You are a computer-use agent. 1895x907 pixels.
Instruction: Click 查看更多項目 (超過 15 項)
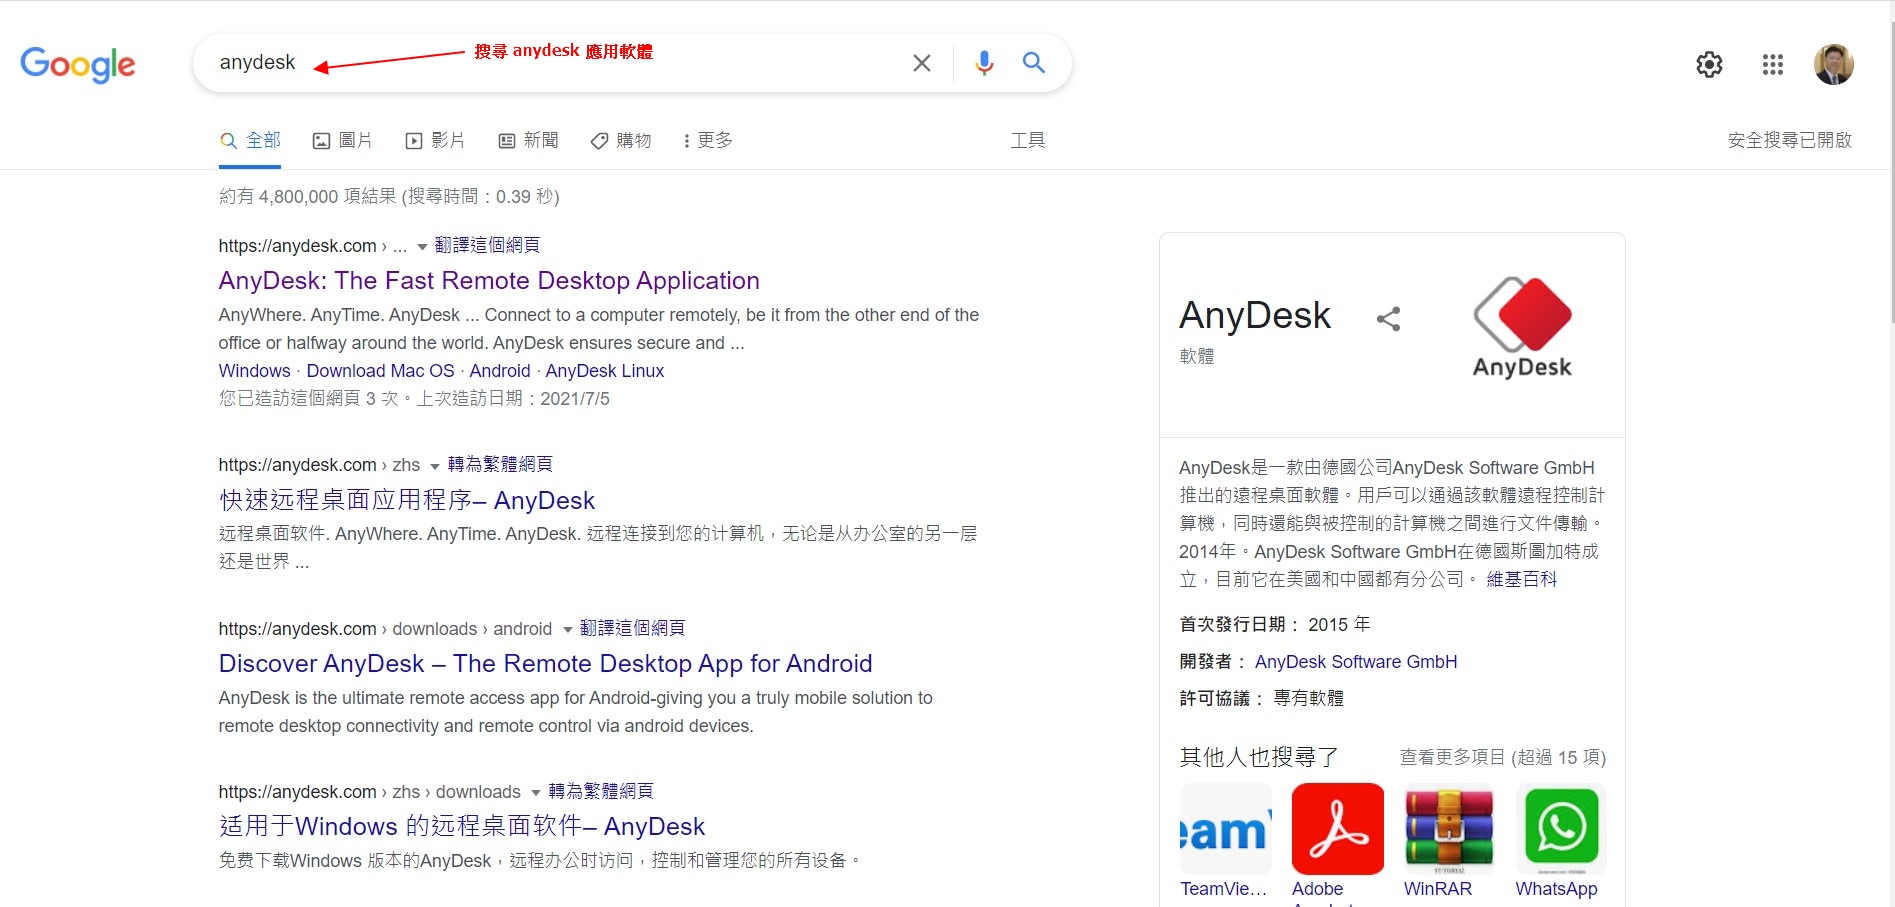point(1503,757)
